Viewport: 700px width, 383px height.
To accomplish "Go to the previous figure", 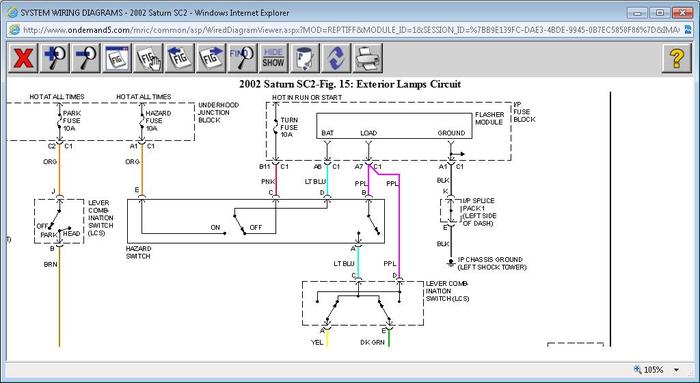I will [179, 58].
